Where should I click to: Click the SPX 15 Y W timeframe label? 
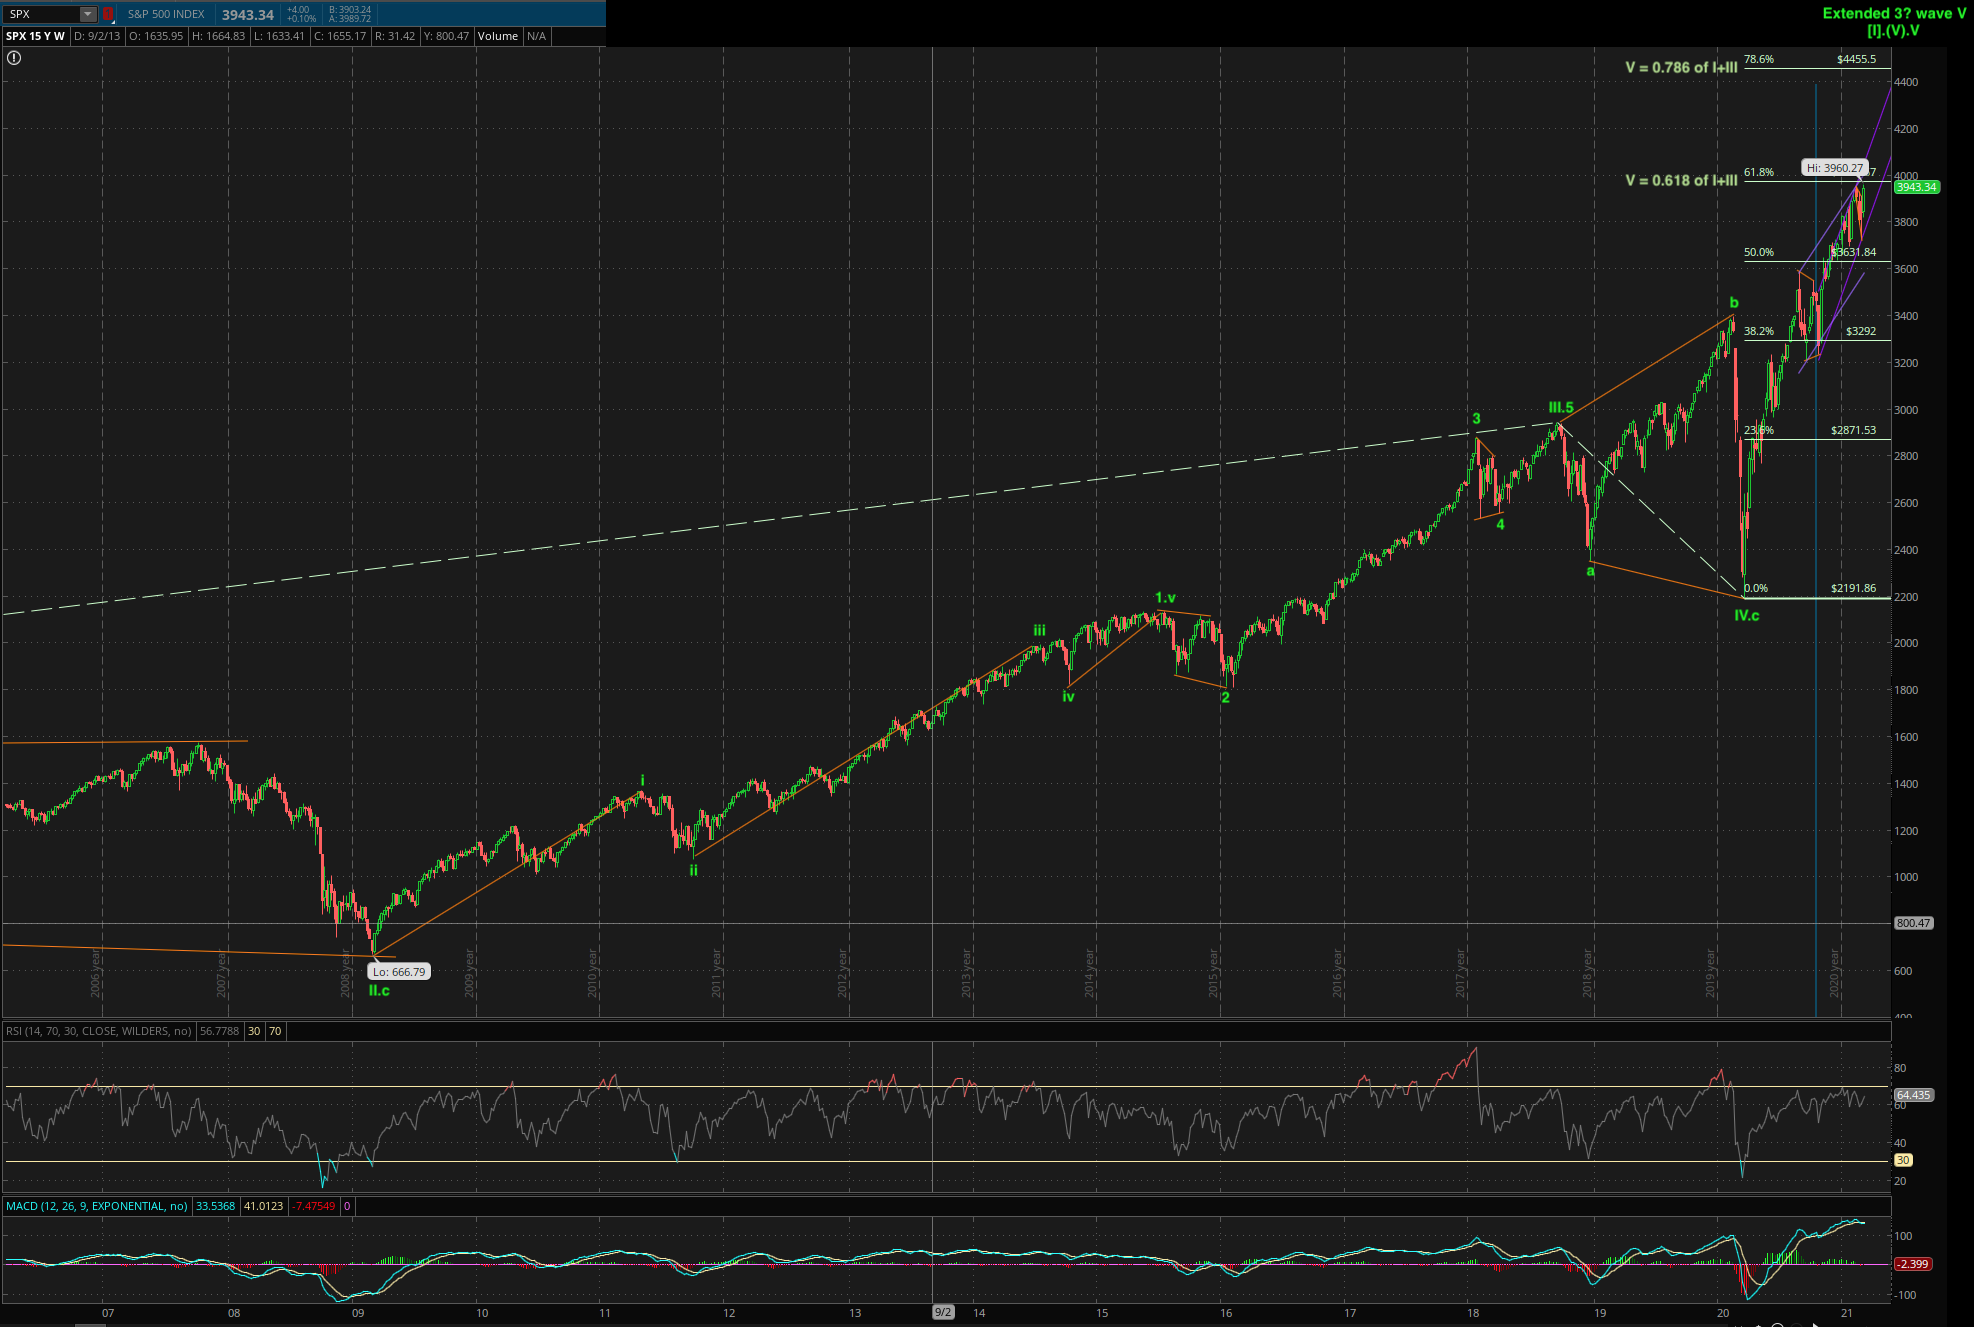(x=35, y=36)
